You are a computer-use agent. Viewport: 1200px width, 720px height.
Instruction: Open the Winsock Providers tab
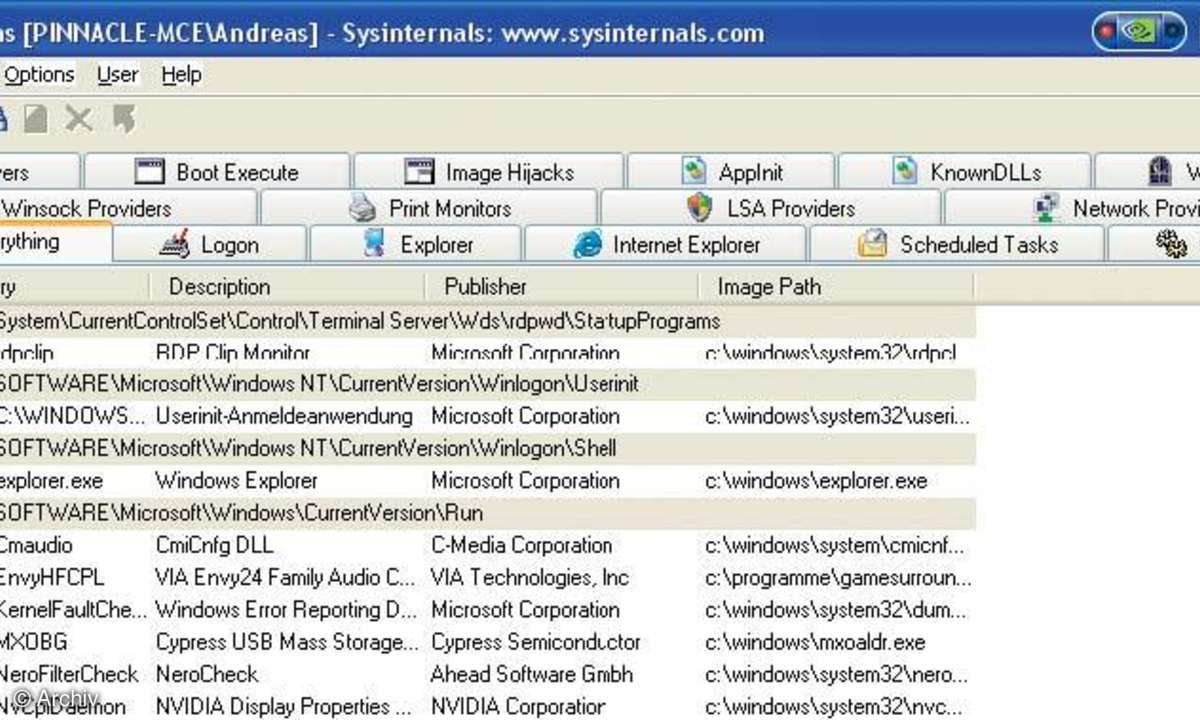coord(126,209)
